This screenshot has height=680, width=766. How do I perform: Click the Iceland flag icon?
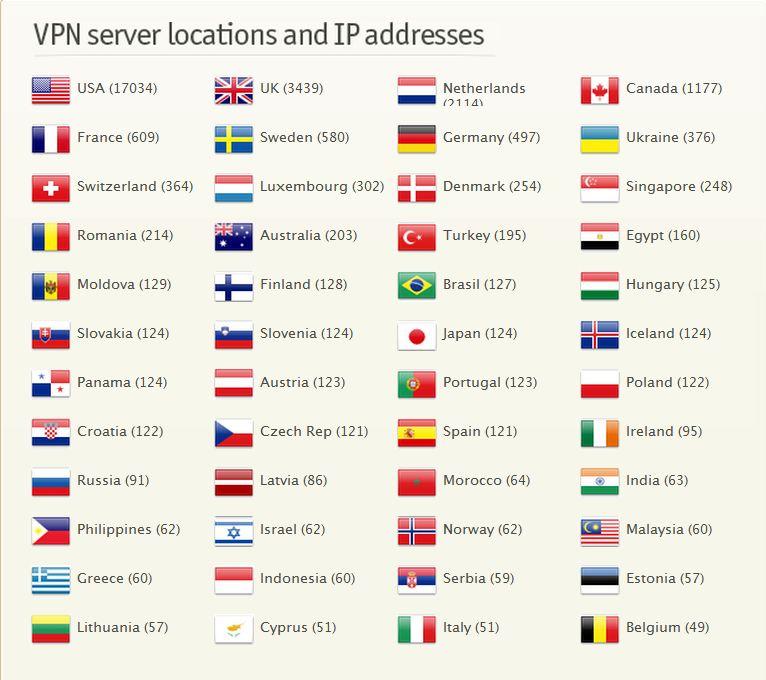pyautogui.click(x=600, y=336)
